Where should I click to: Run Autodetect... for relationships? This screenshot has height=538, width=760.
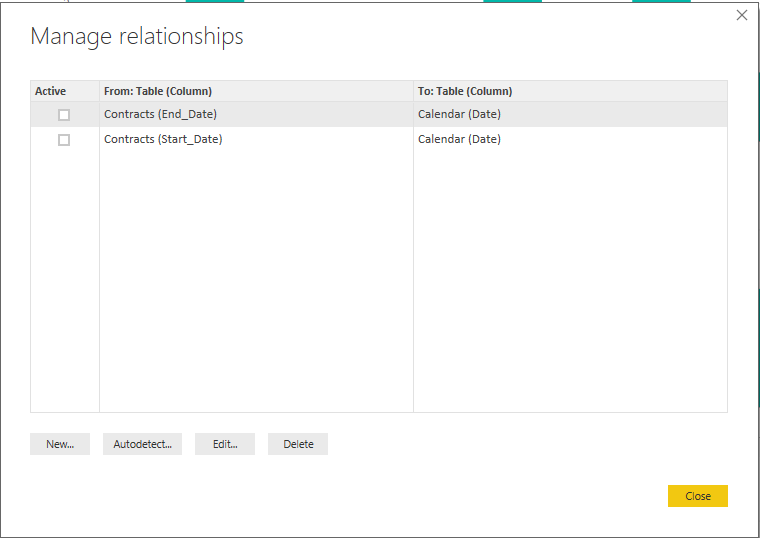pyautogui.click(x=142, y=444)
